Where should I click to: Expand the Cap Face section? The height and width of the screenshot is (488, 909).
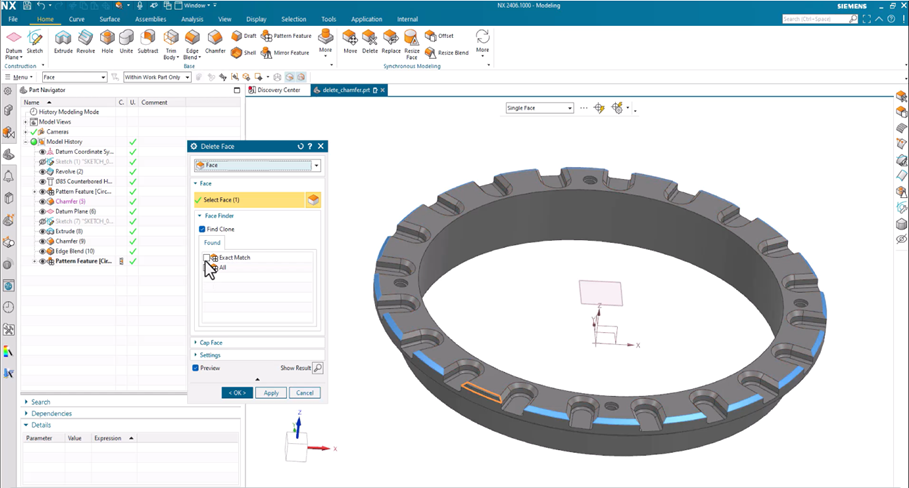pyautogui.click(x=210, y=343)
